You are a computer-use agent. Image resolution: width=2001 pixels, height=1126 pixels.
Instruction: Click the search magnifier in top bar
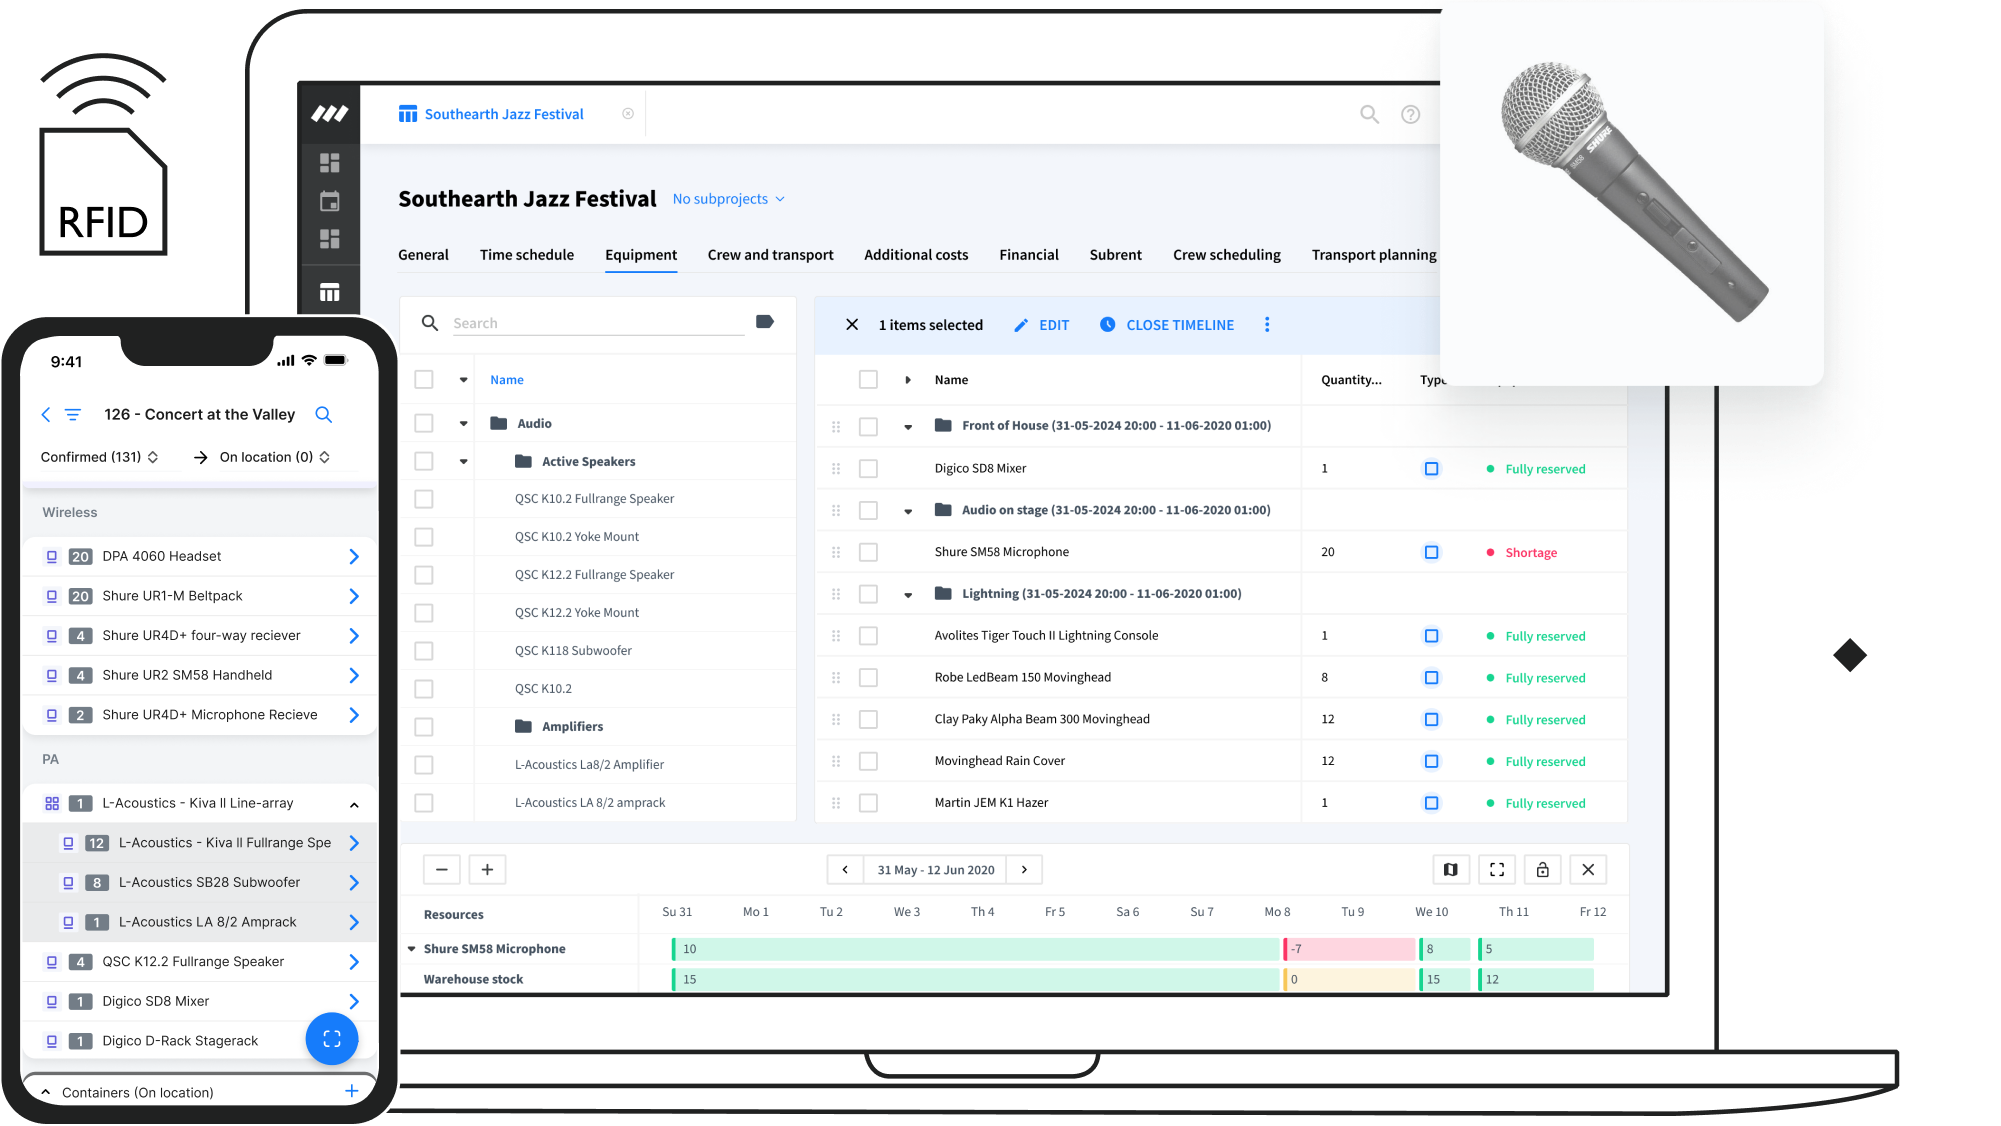1369,114
